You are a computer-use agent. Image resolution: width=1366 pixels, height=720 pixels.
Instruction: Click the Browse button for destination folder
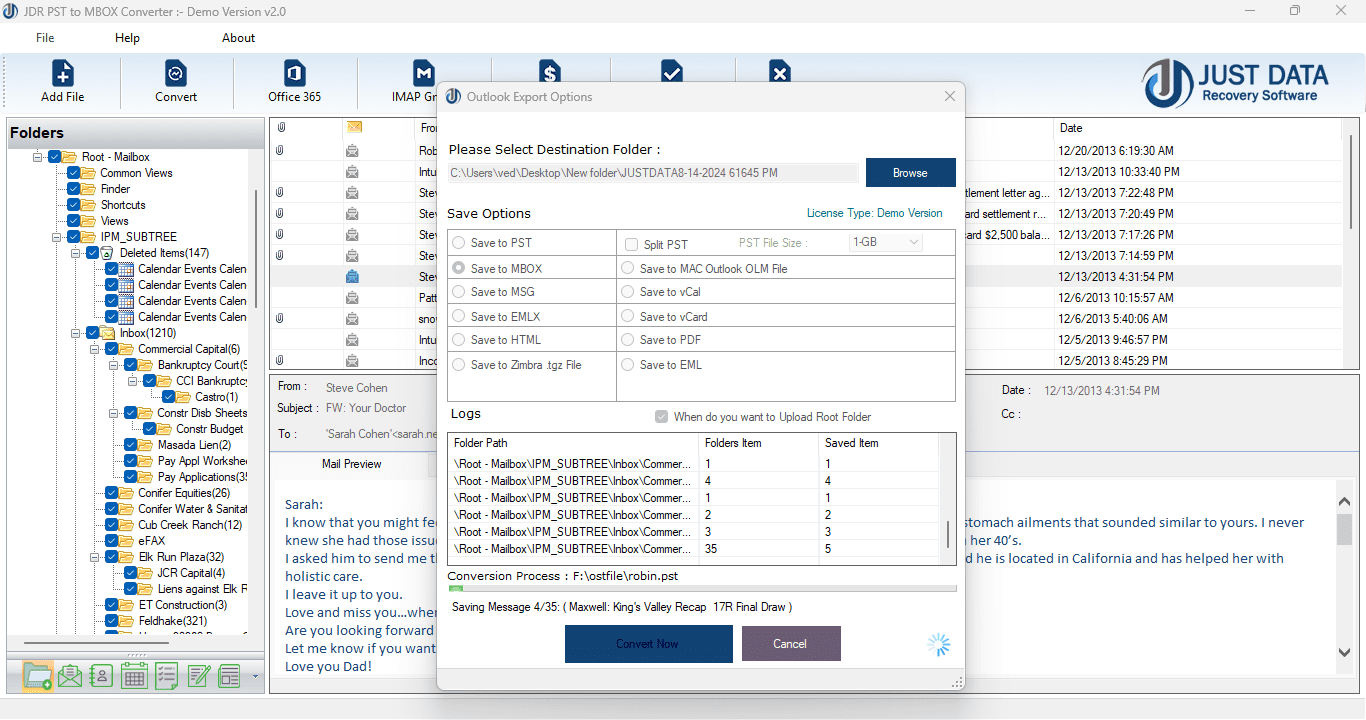click(x=910, y=172)
